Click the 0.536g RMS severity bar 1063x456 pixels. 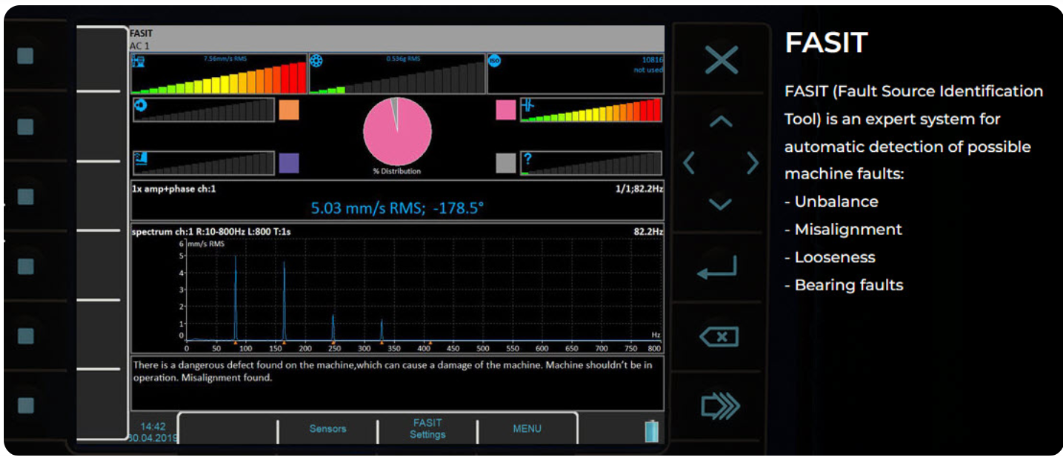(x=397, y=74)
